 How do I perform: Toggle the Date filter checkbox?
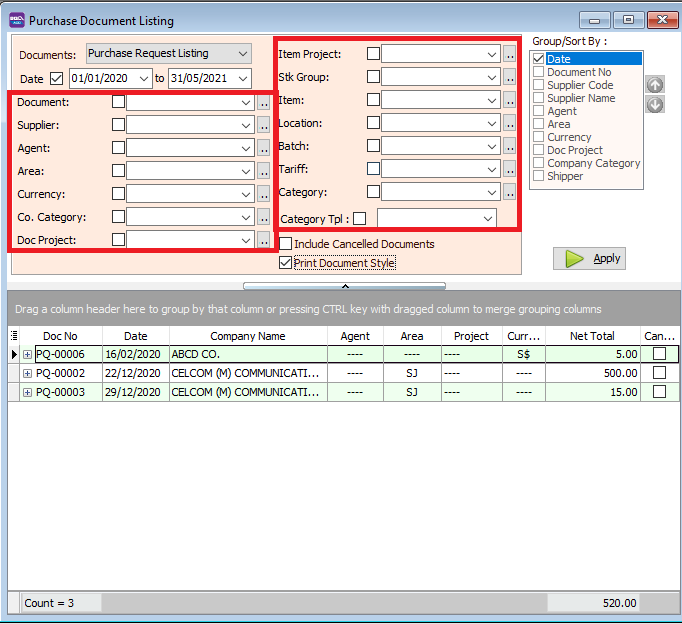(x=56, y=79)
